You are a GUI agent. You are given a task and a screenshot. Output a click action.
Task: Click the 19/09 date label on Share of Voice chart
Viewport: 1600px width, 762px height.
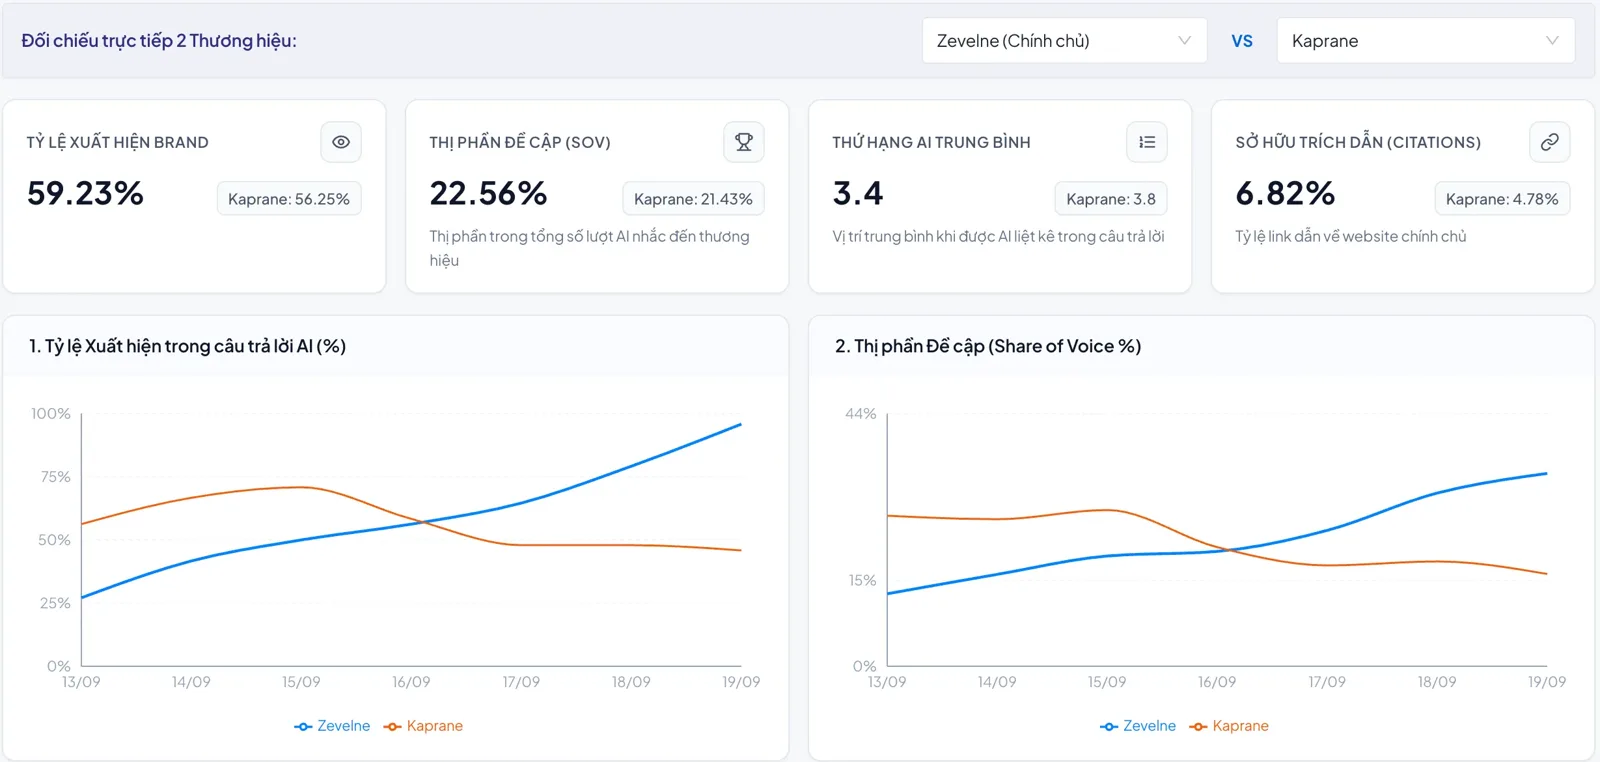point(1547,682)
